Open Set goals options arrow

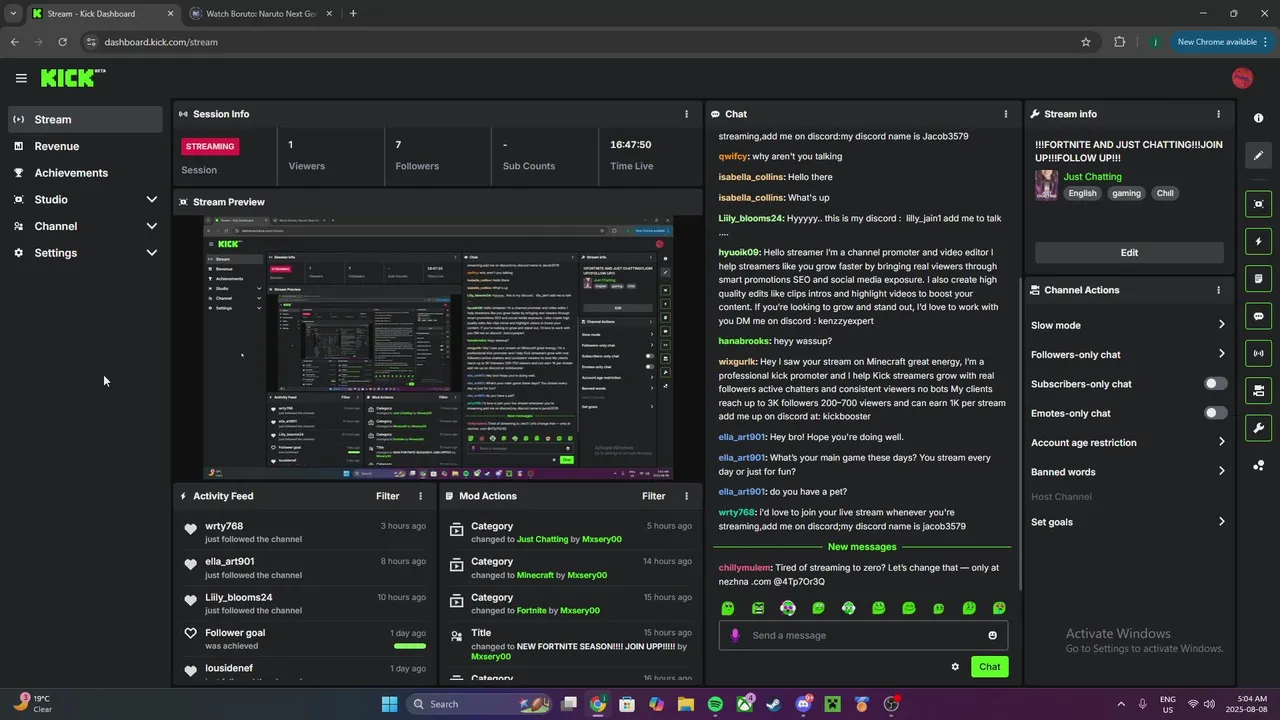(x=1221, y=522)
